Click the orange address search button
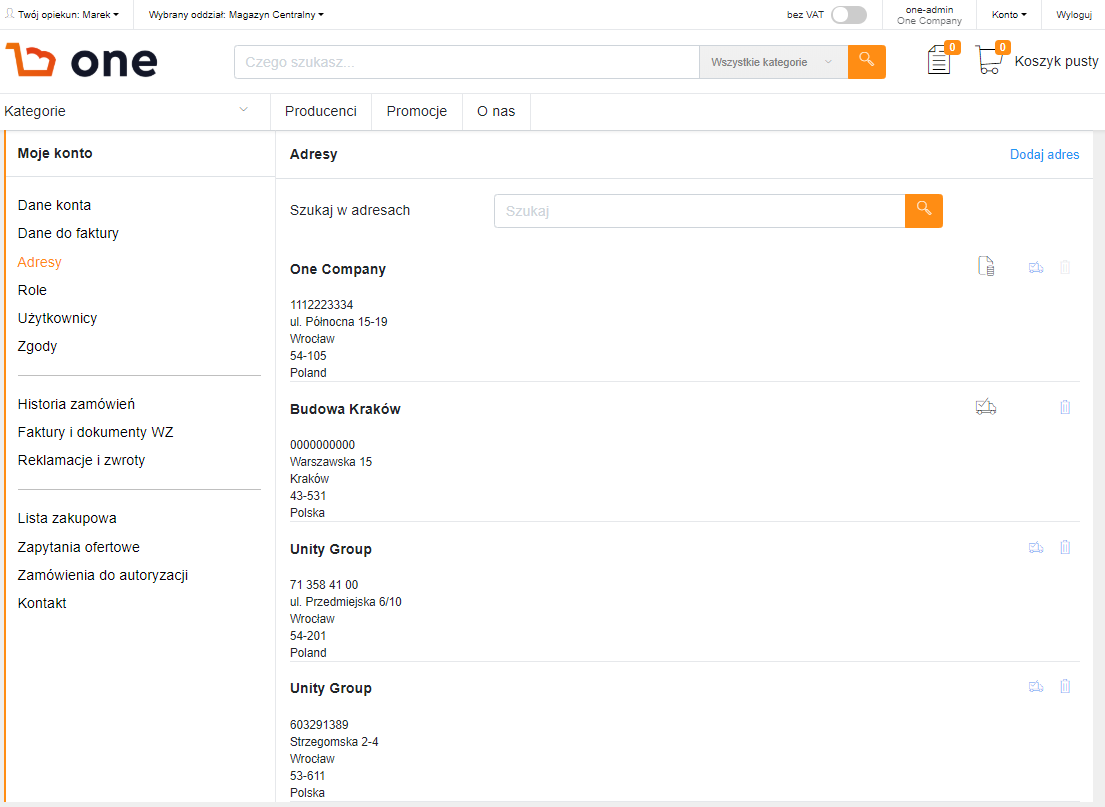 (923, 211)
